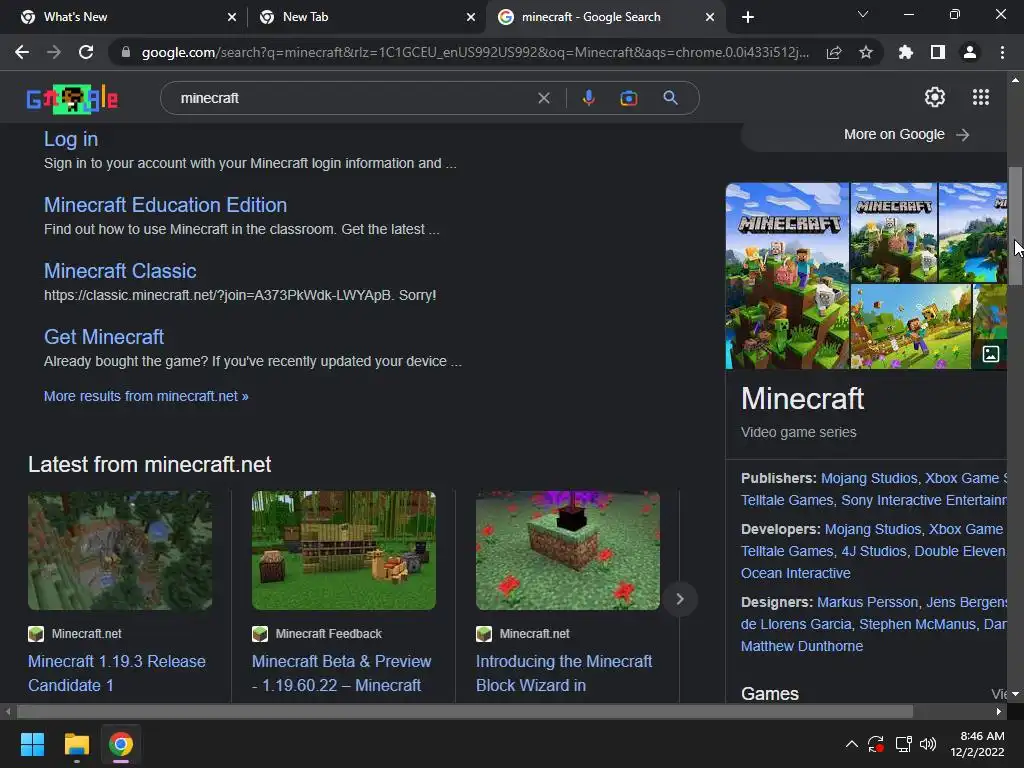Click Chrome icon in the taskbar

coord(121,744)
